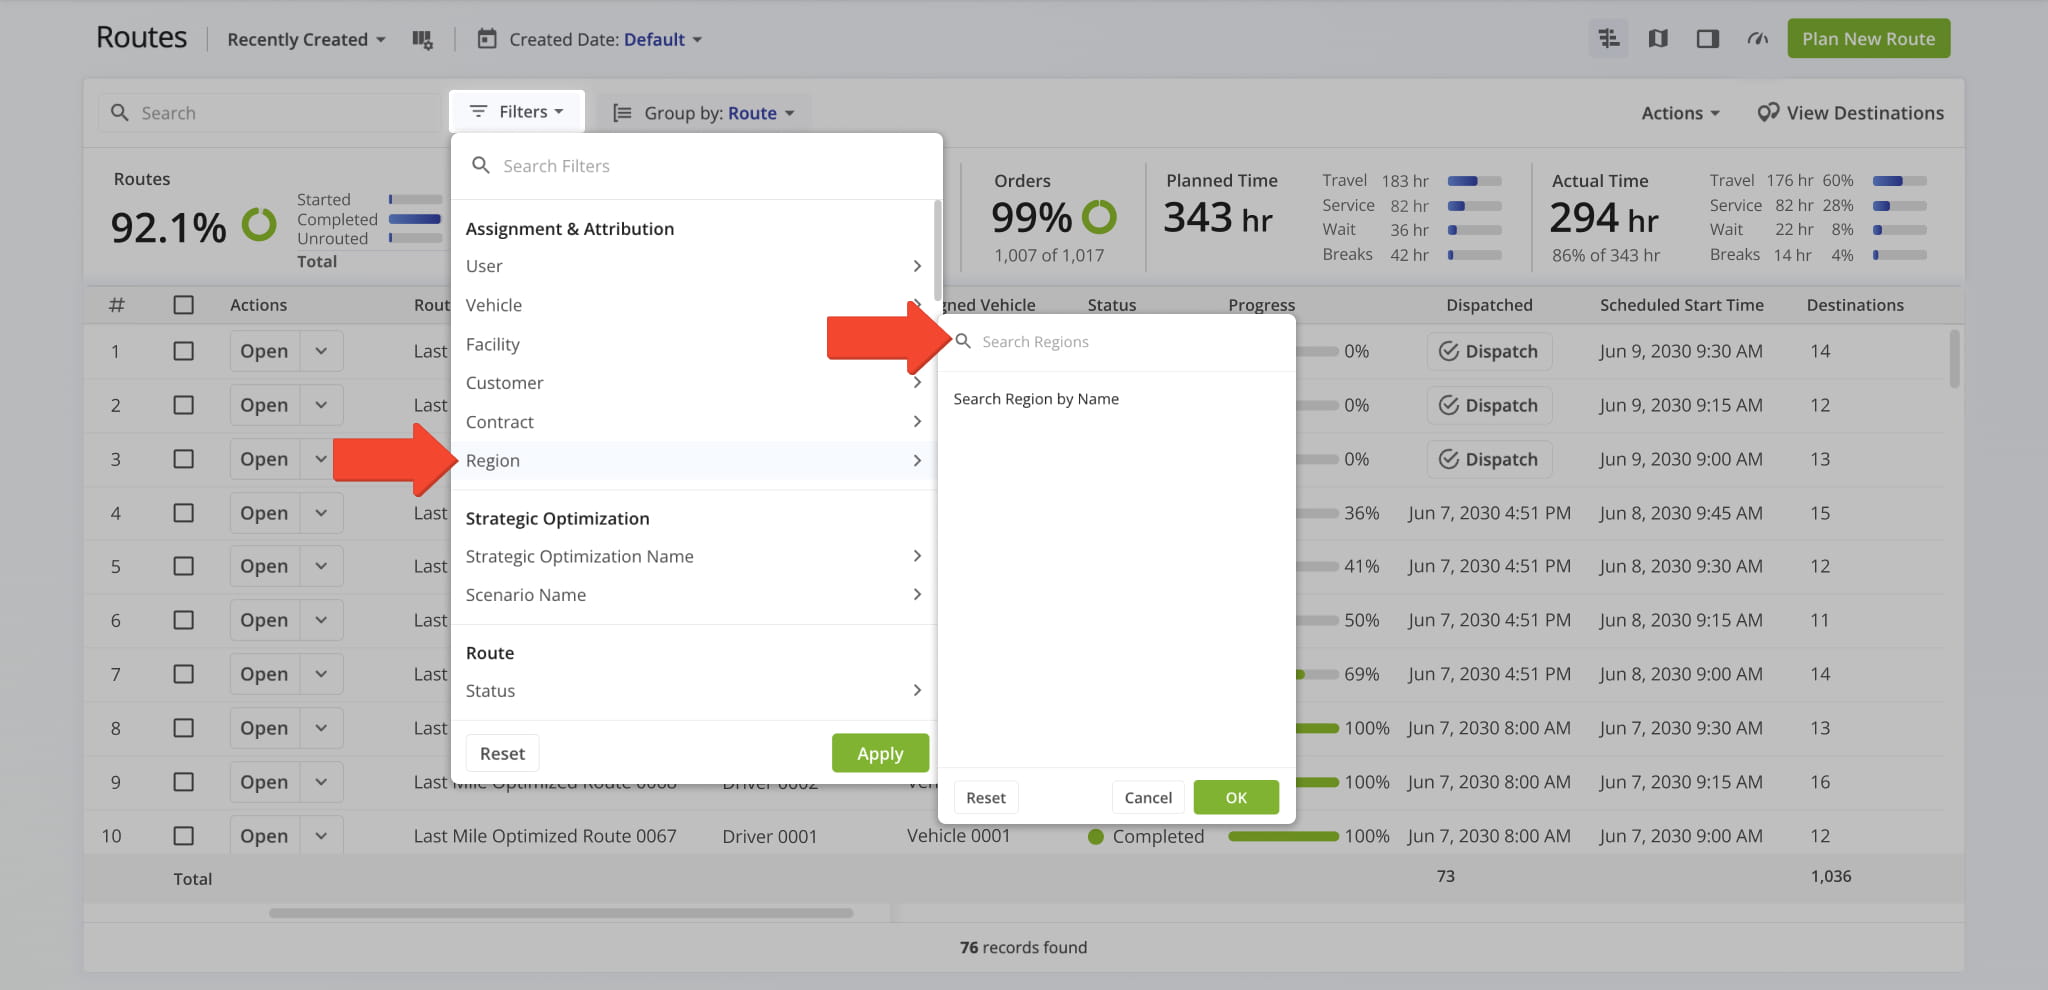
Task: Switch to the timeline layout view icon
Action: (1608, 39)
